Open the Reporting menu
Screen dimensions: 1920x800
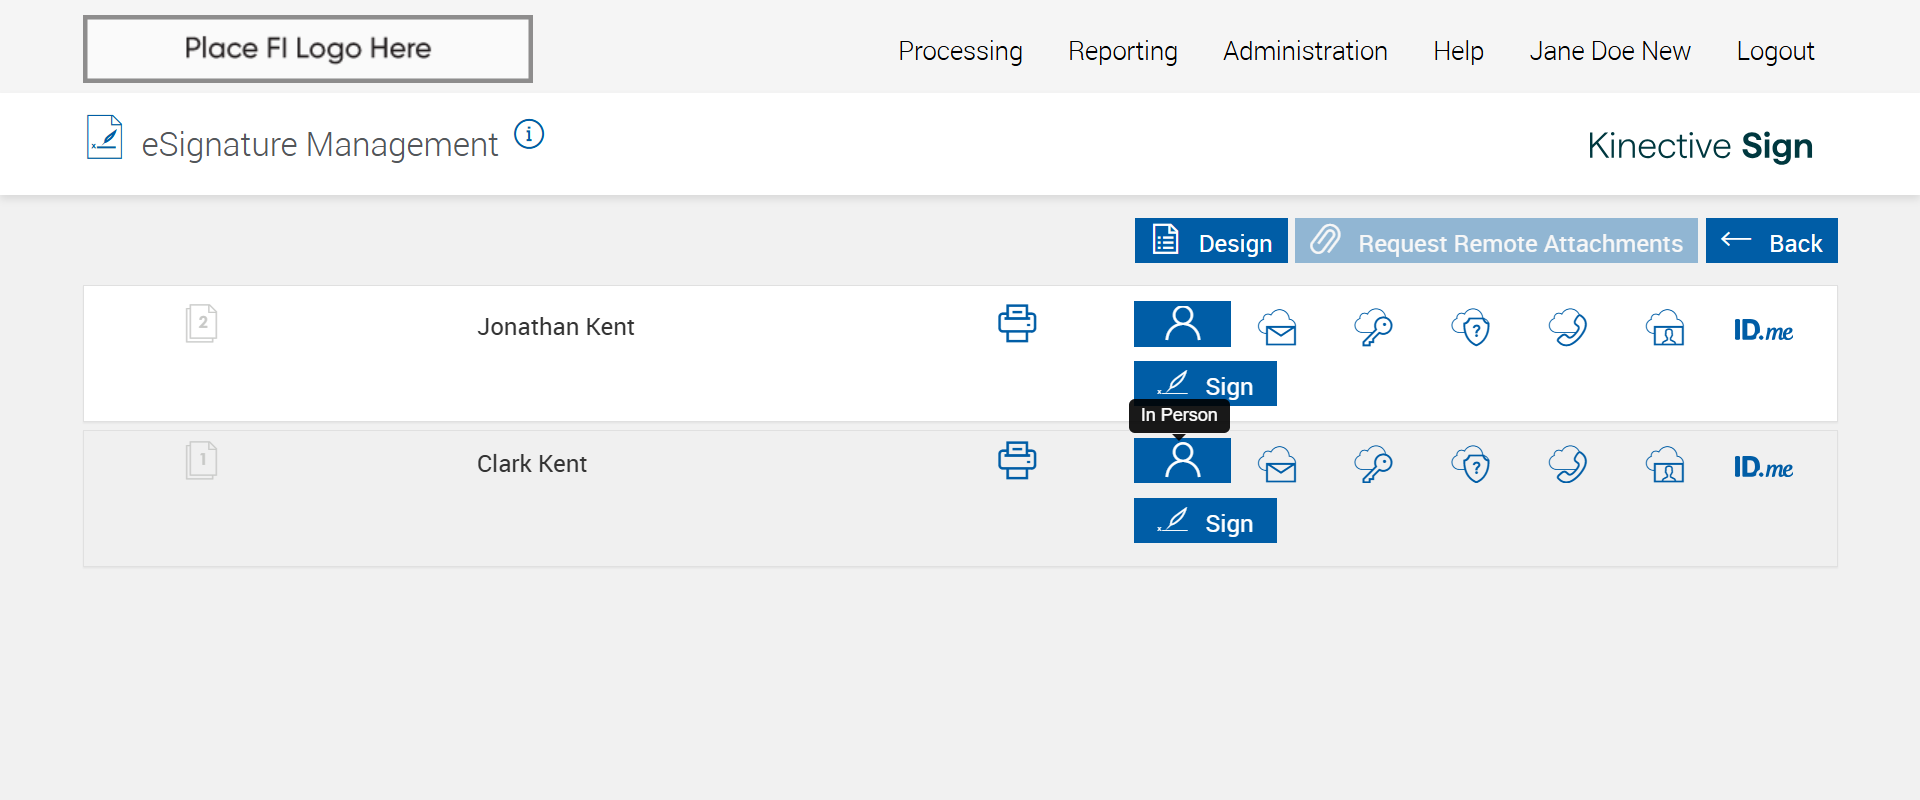[x=1122, y=51]
